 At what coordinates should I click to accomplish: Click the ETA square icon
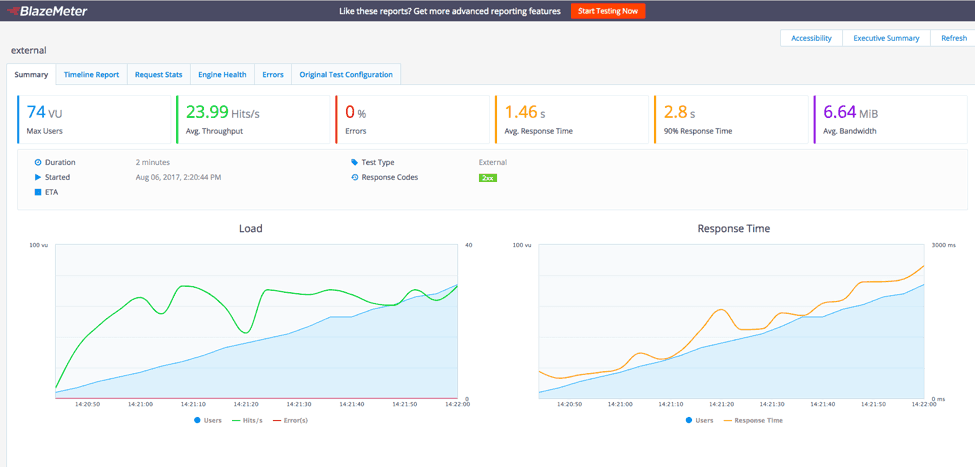[x=38, y=192]
